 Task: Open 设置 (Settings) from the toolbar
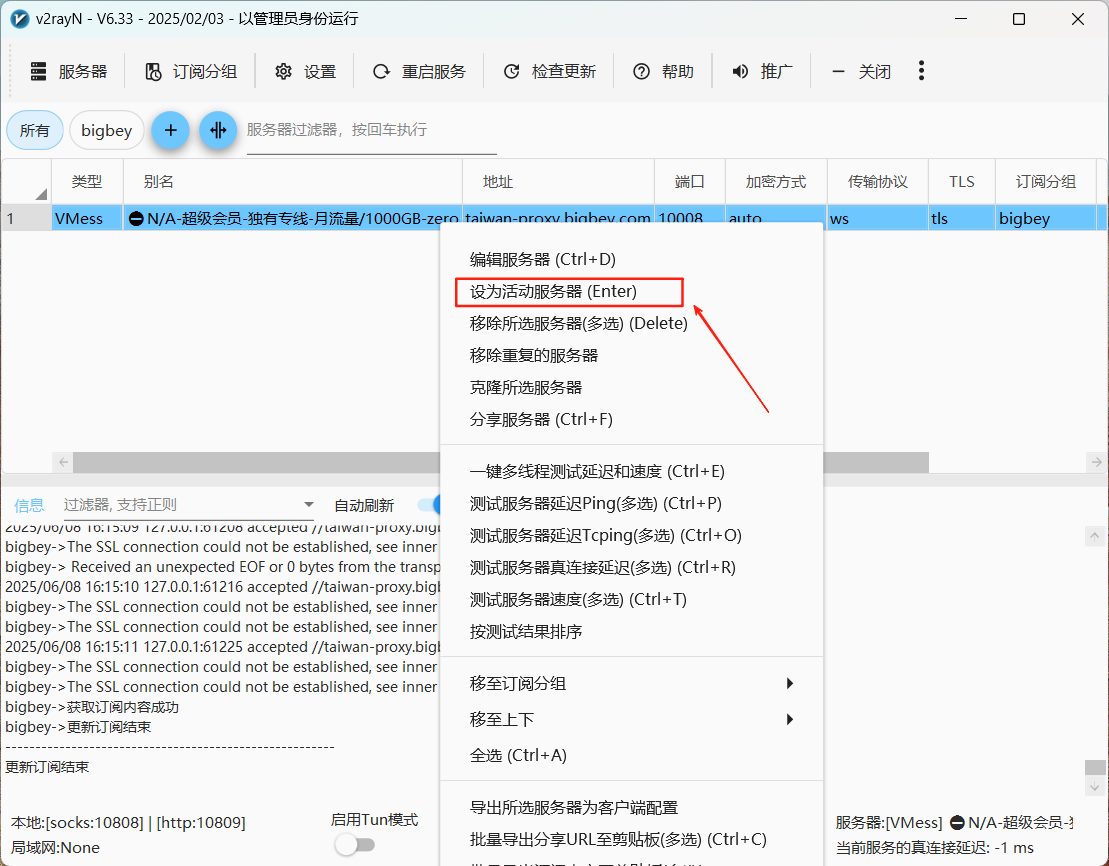[306, 72]
